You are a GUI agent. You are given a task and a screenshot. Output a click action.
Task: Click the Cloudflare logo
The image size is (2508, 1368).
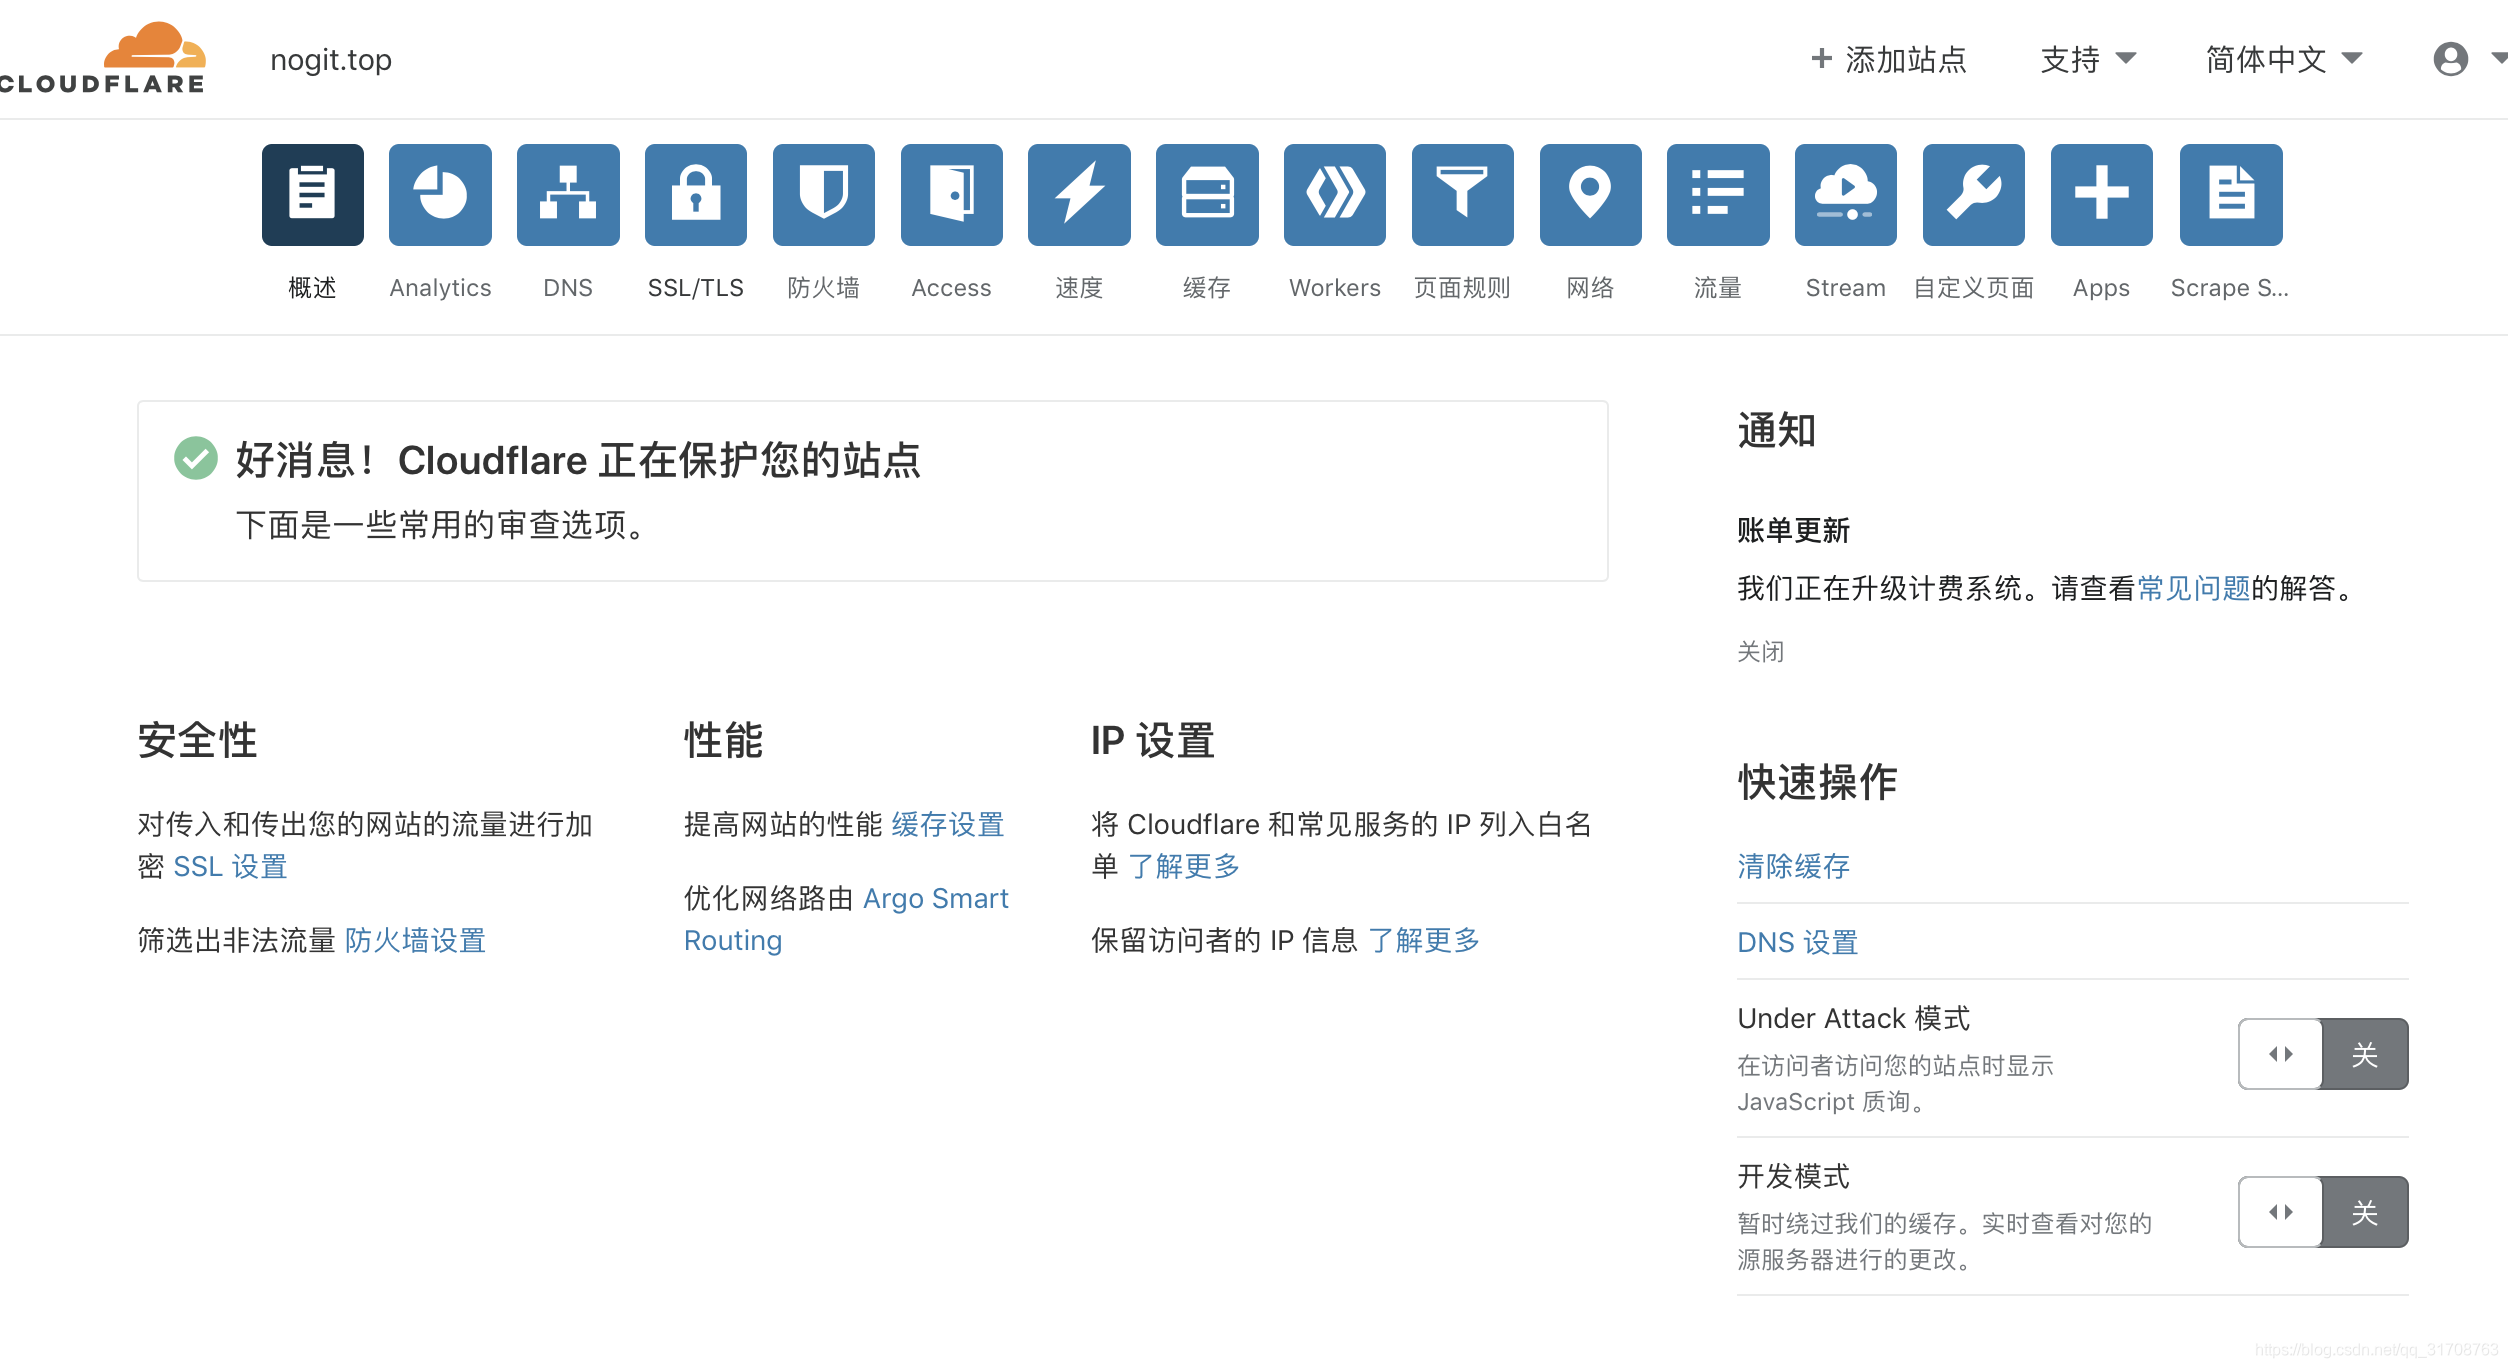[x=103, y=58]
